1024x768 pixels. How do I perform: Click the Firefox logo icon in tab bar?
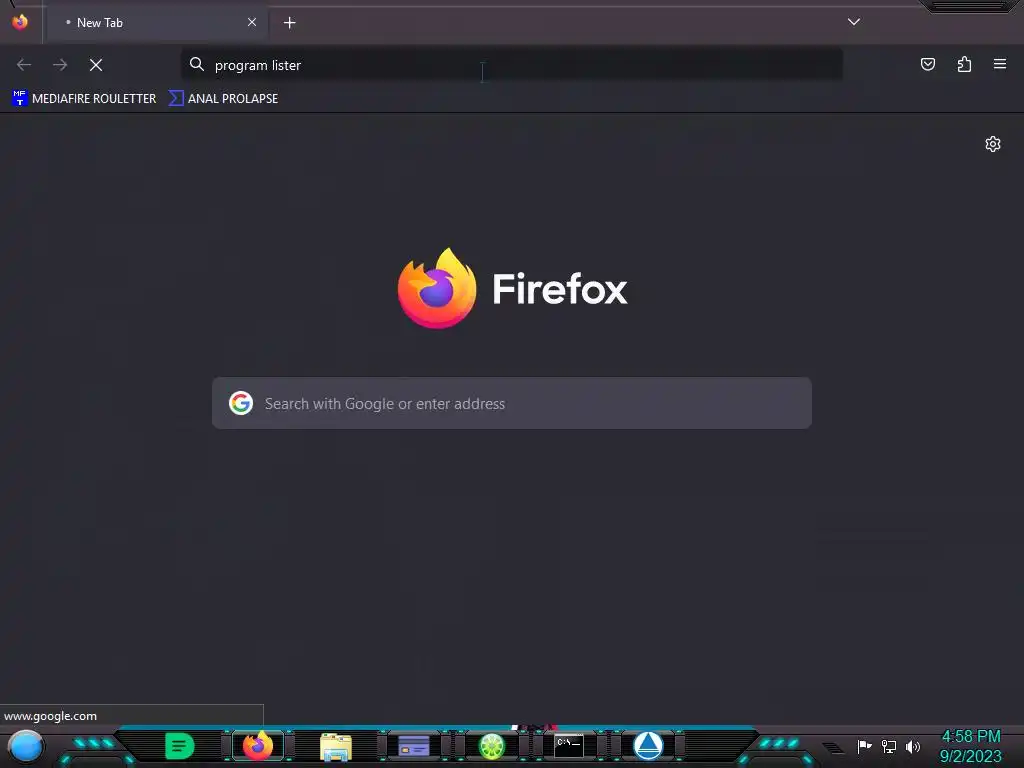pyautogui.click(x=20, y=22)
